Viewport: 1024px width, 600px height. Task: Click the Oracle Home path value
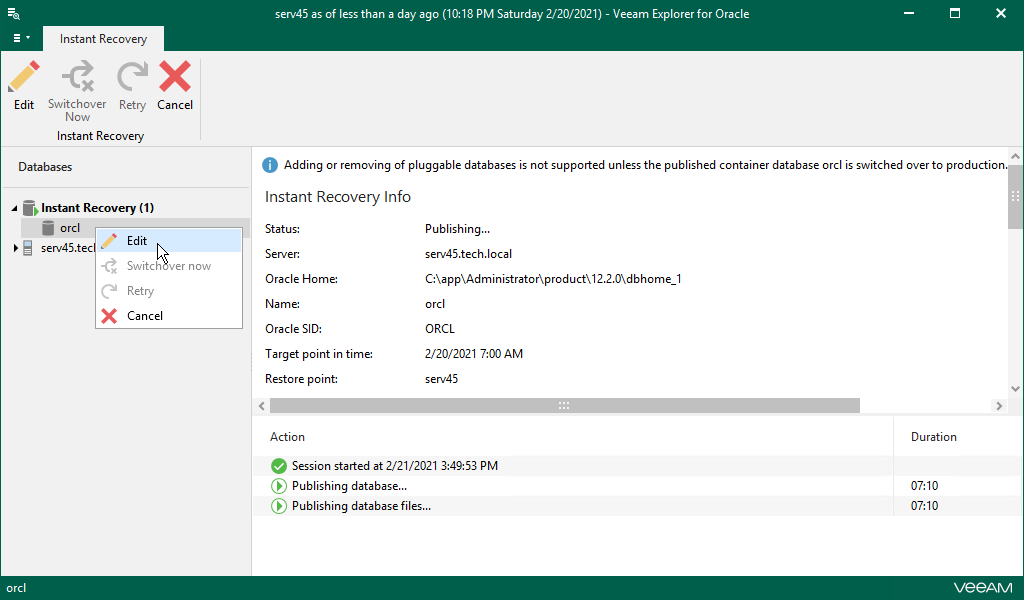pyautogui.click(x=553, y=279)
